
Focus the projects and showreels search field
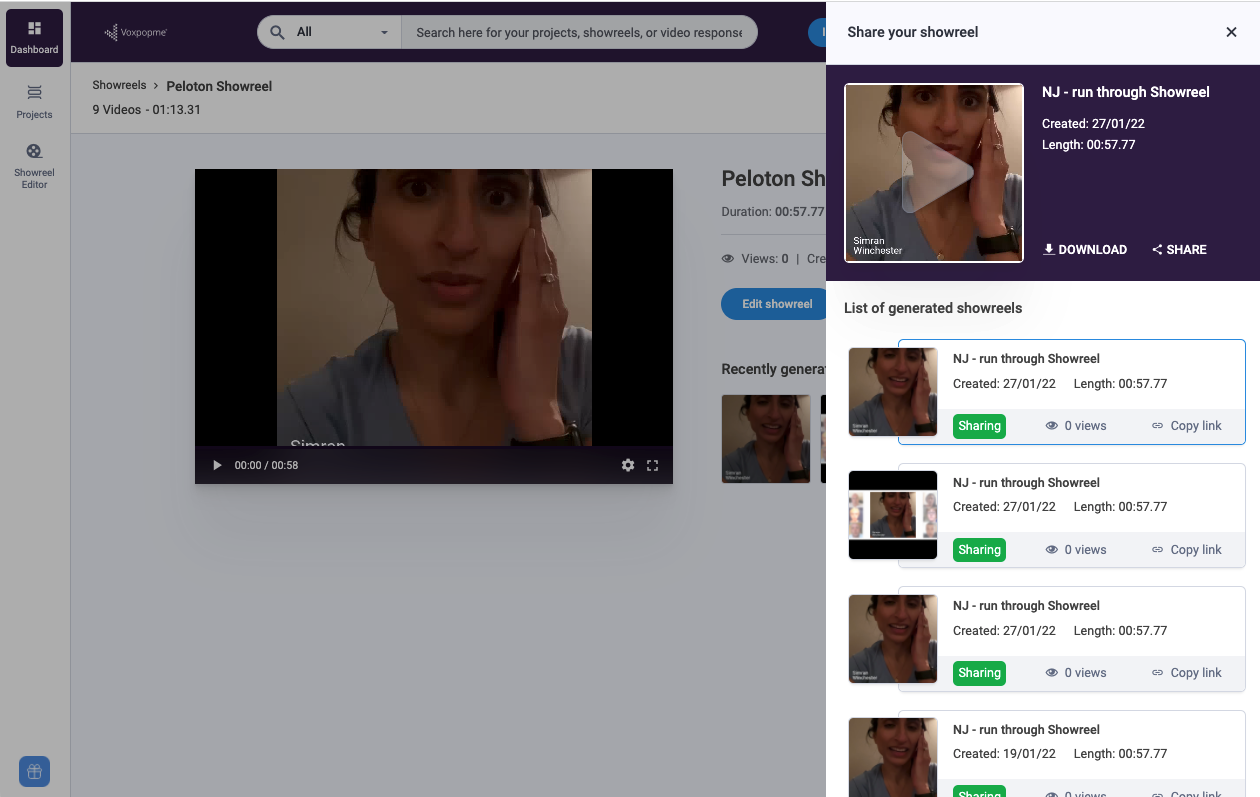click(x=579, y=32)
